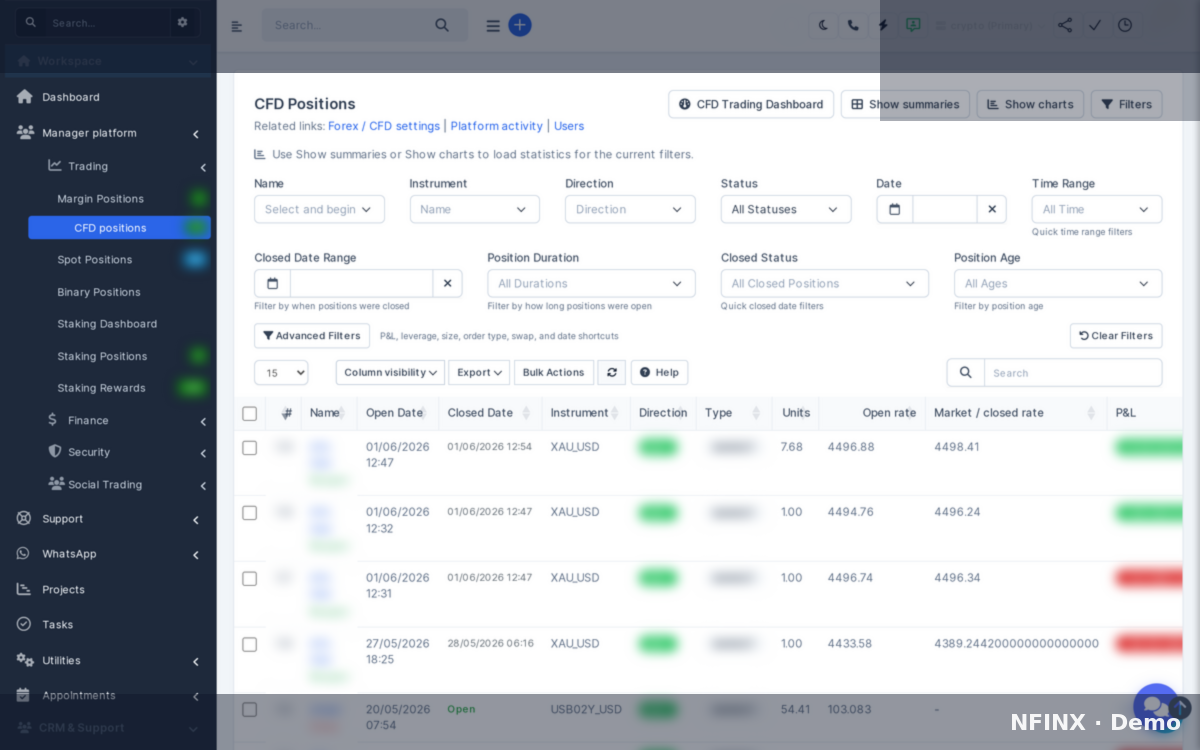Open the All Ages dropdown
The height and width of the screenshot is (750, 1200).
(1058, 283)
